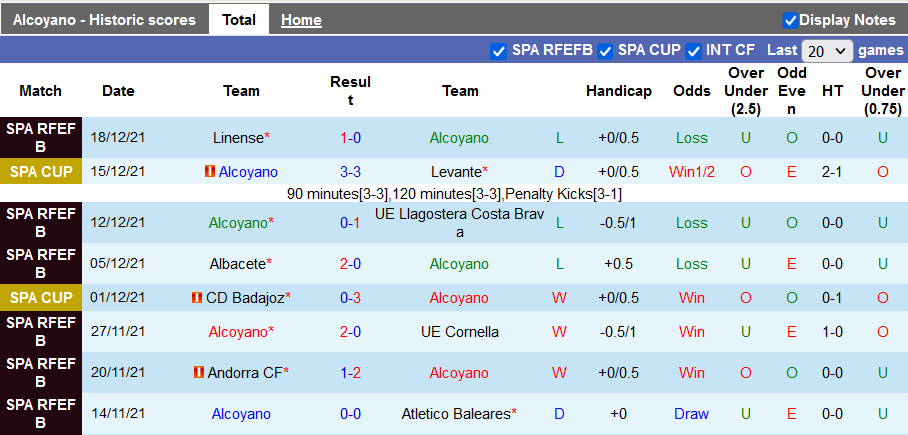
Task: Click UE Cornella team name
Action: click(x=459, y=331)
